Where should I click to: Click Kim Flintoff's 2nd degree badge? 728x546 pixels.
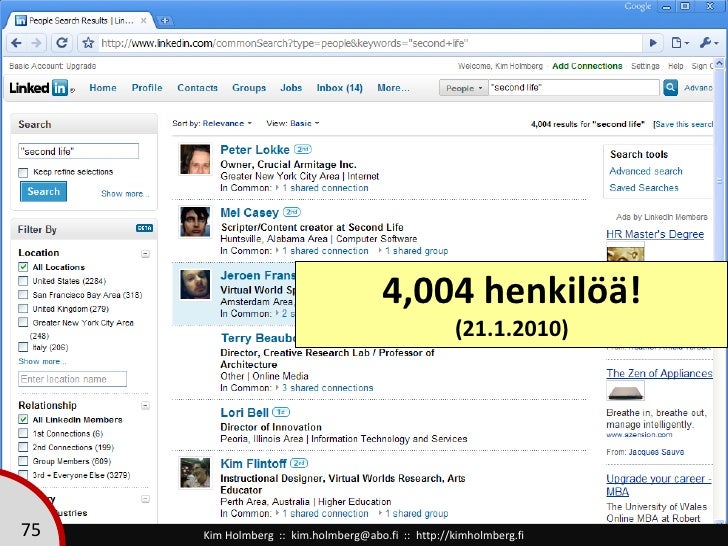pos(299,463)
